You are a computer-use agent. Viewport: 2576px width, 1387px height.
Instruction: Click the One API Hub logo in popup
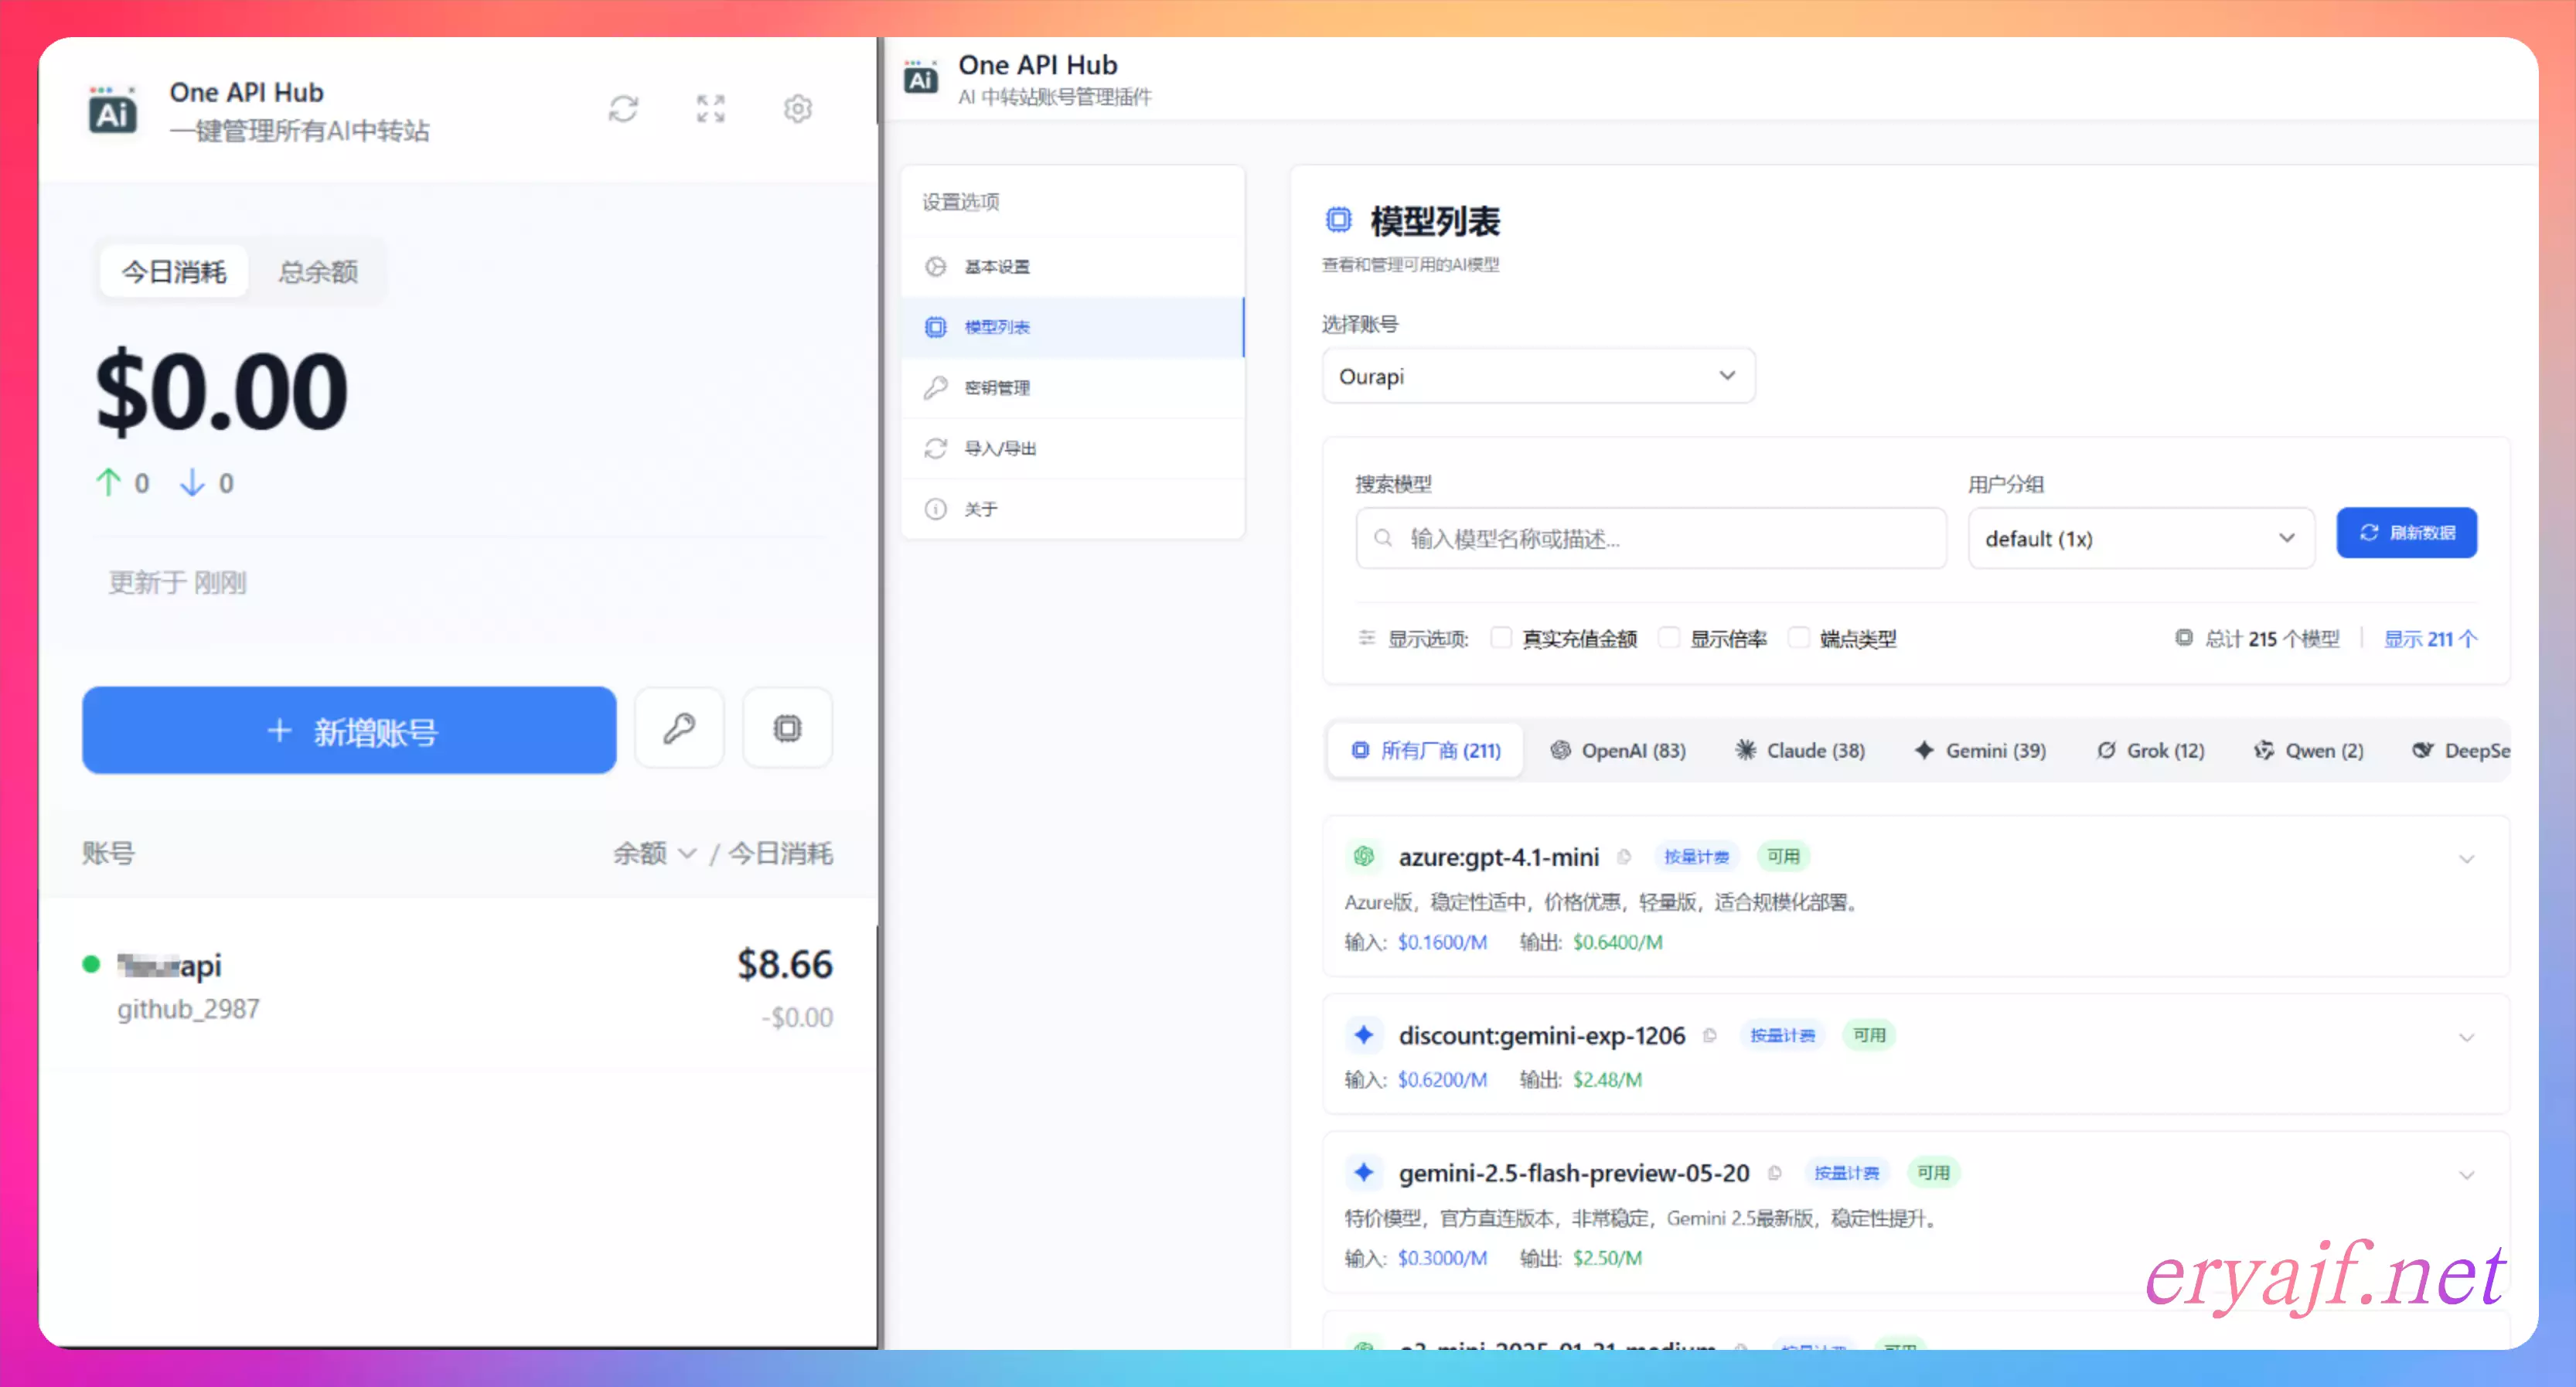click(112, 110)
